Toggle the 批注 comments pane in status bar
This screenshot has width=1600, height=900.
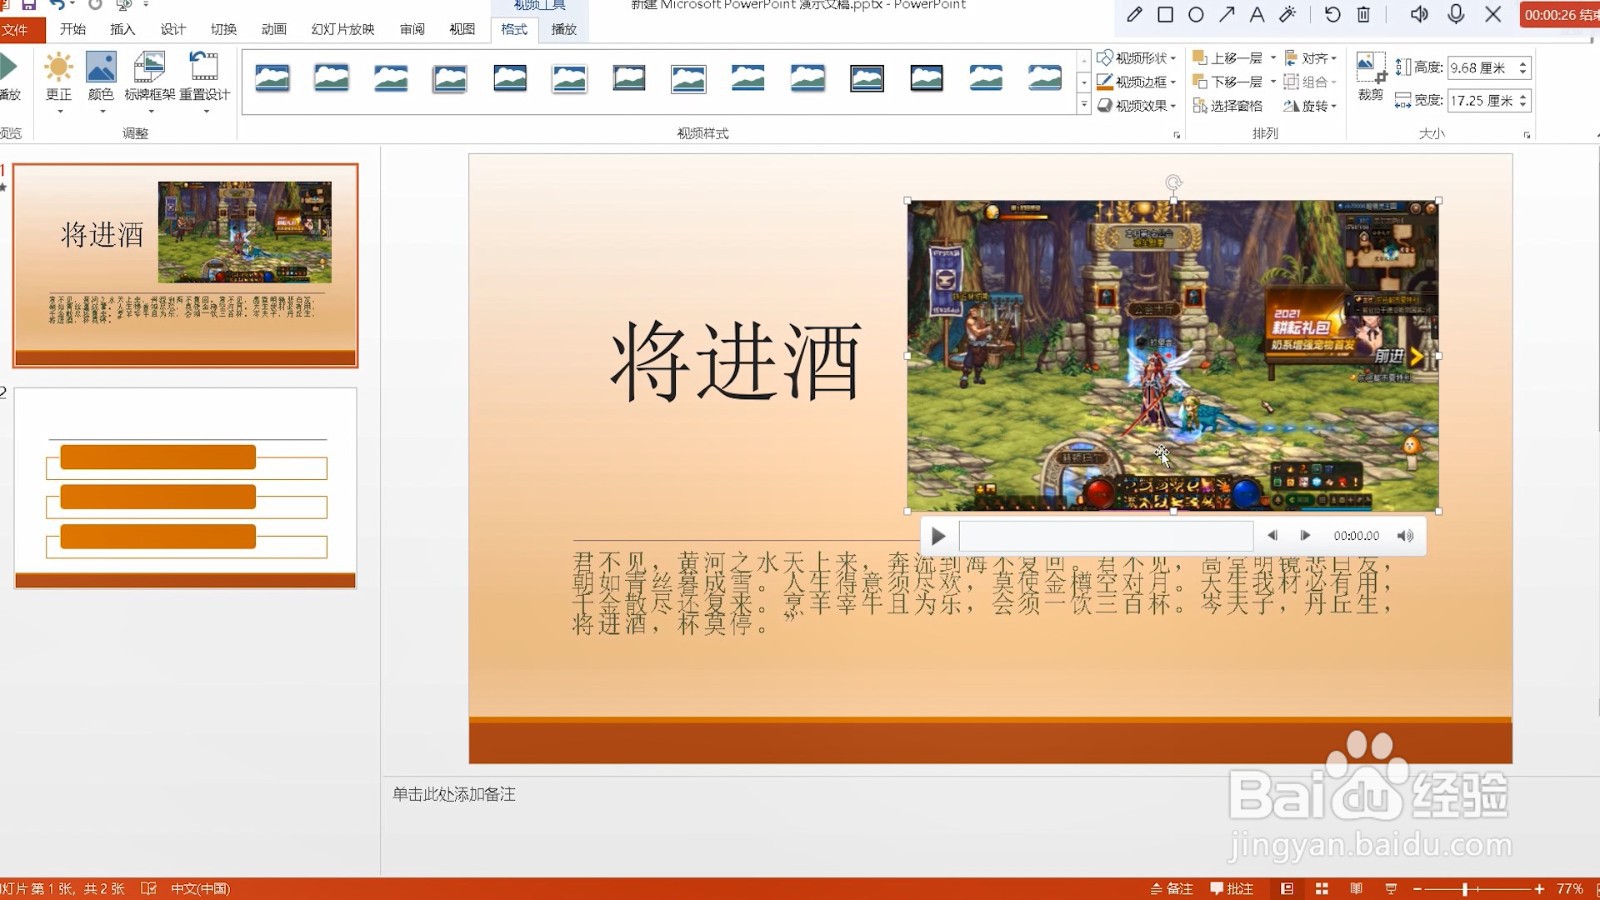coord(1231,889)
